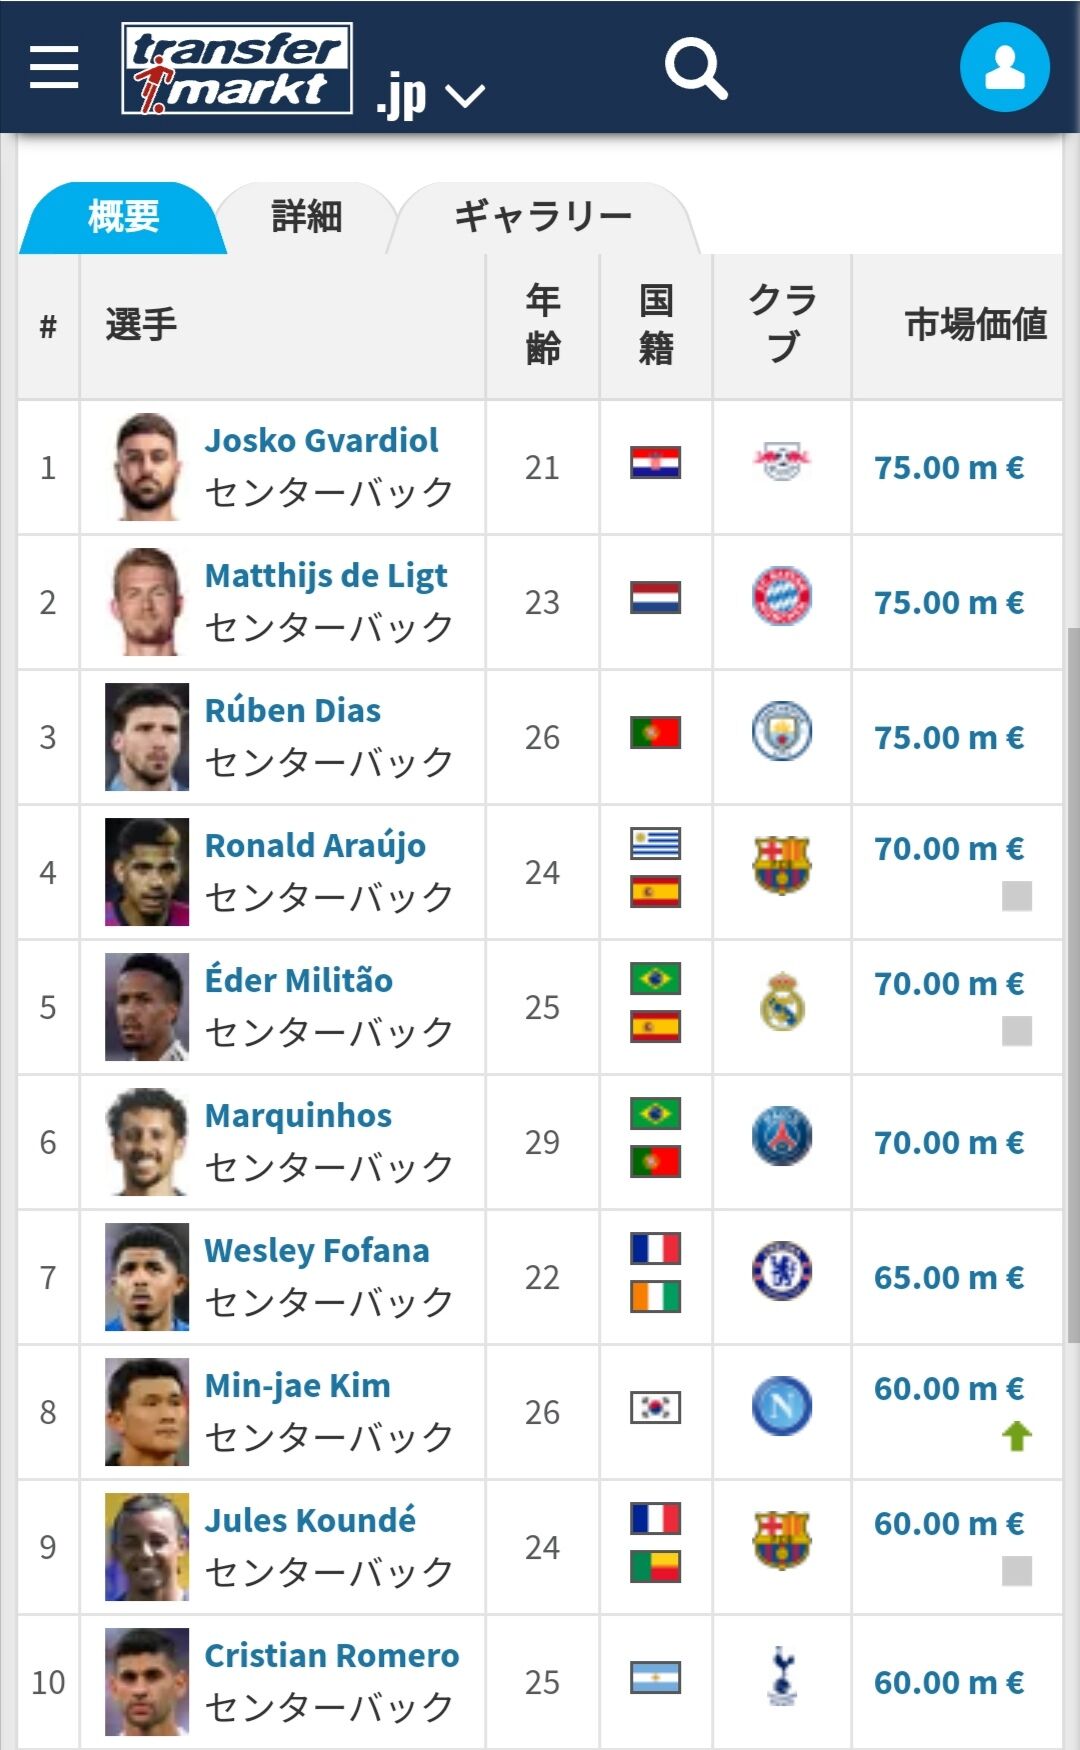Open the user profile icon

(x=1005, y=67)
